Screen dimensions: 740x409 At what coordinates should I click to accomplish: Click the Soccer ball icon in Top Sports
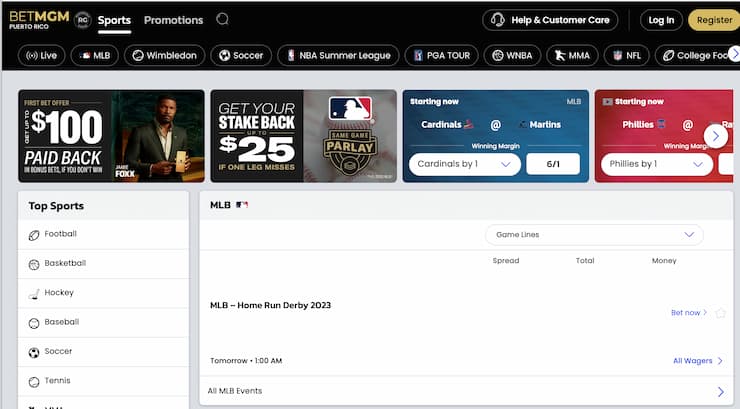pos(34,352)
